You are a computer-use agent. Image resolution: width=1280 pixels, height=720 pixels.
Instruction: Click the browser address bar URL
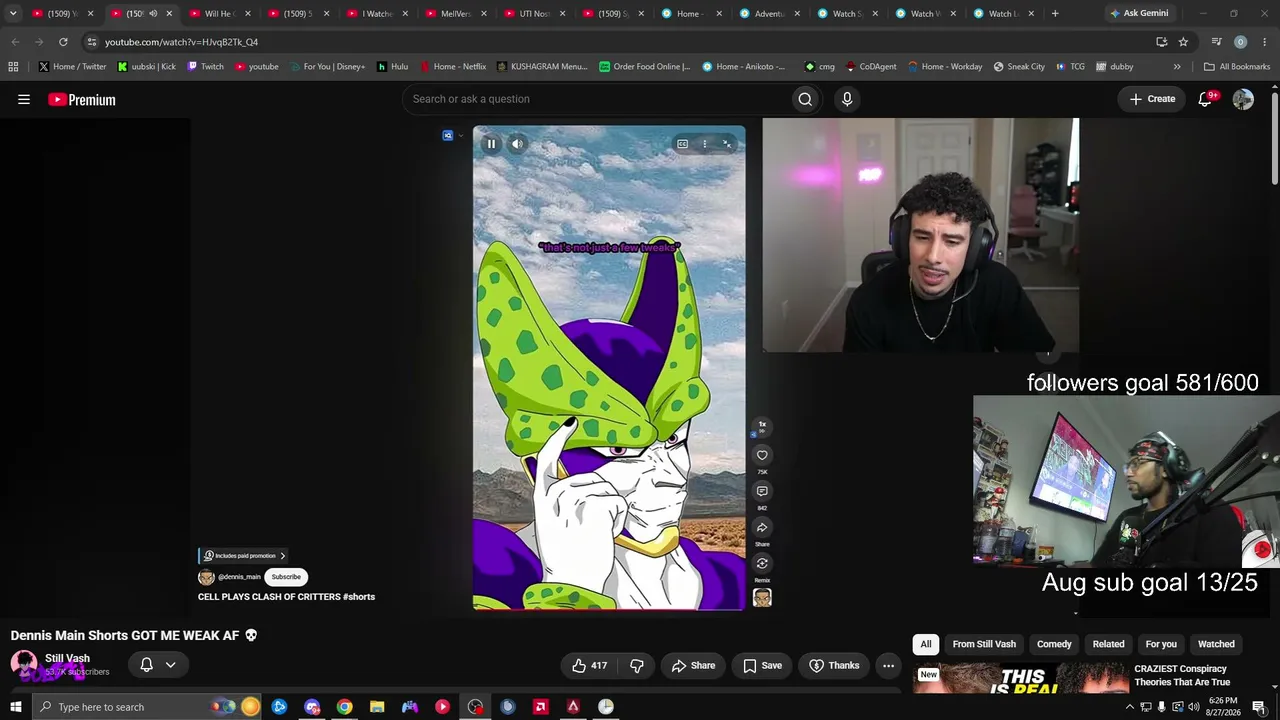click(x=181, y=42)
